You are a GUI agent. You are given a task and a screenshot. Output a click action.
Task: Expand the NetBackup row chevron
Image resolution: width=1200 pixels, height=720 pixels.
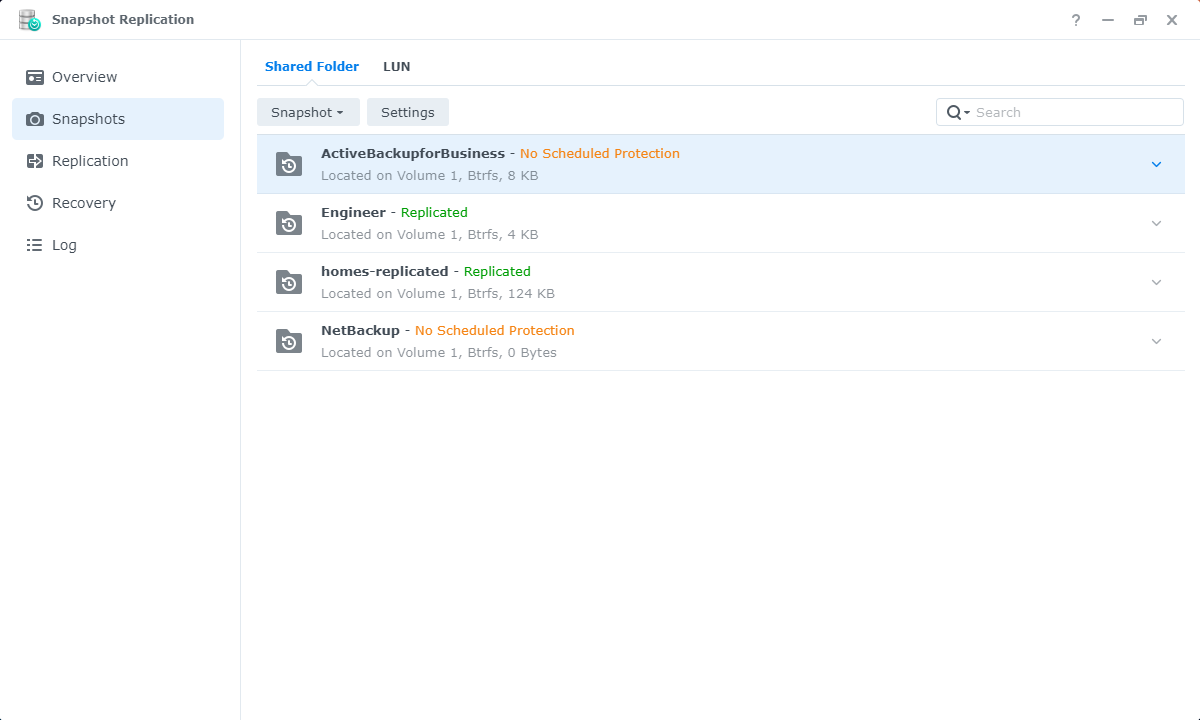(x=1156, y=341)
